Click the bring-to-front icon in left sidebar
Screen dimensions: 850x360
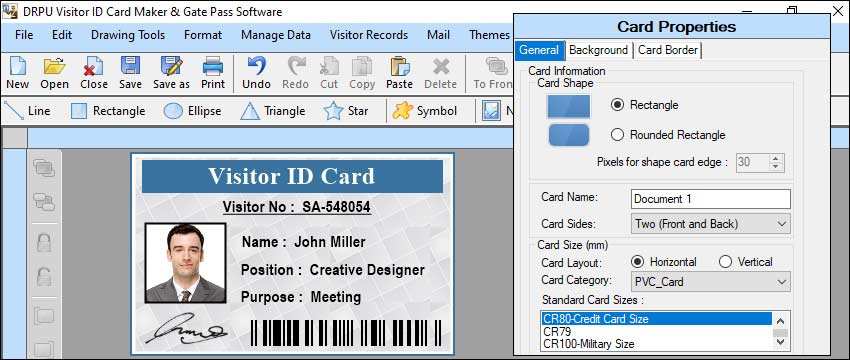click(44, 168)
